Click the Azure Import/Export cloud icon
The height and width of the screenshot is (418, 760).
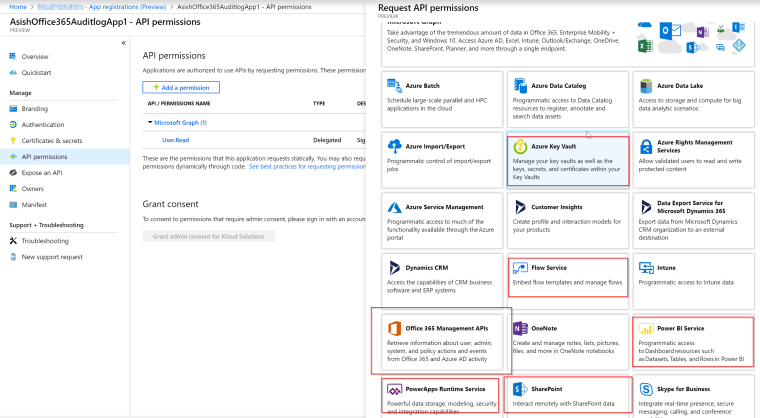[x=395, y=146]
